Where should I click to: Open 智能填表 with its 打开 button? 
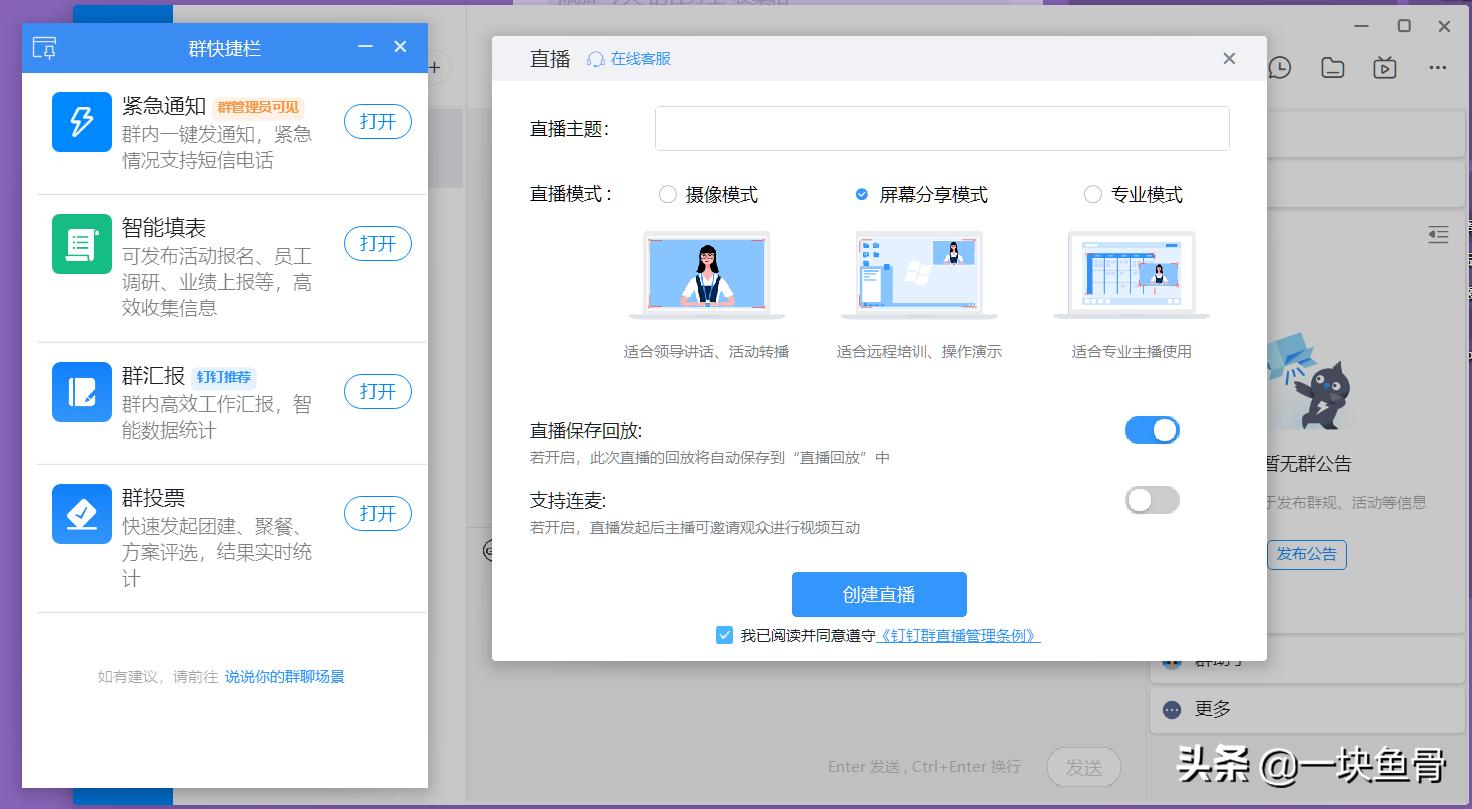[x=378, y=243]
